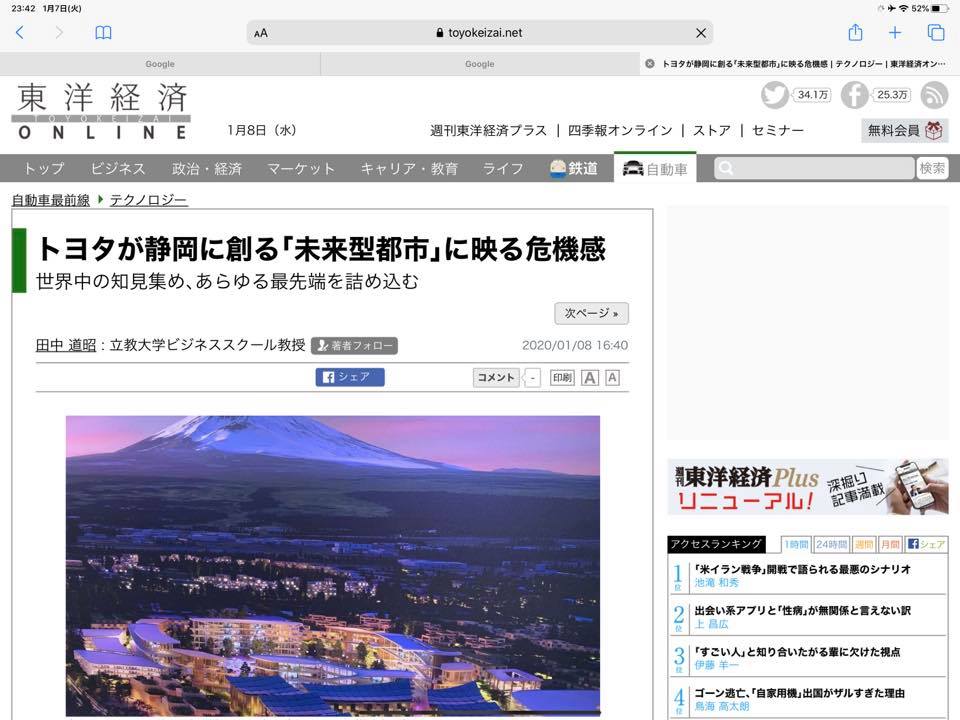The width and height of the screenshot is (960, 720).
Task: Select the トップ navigation item
Action: tap(43, 168)
